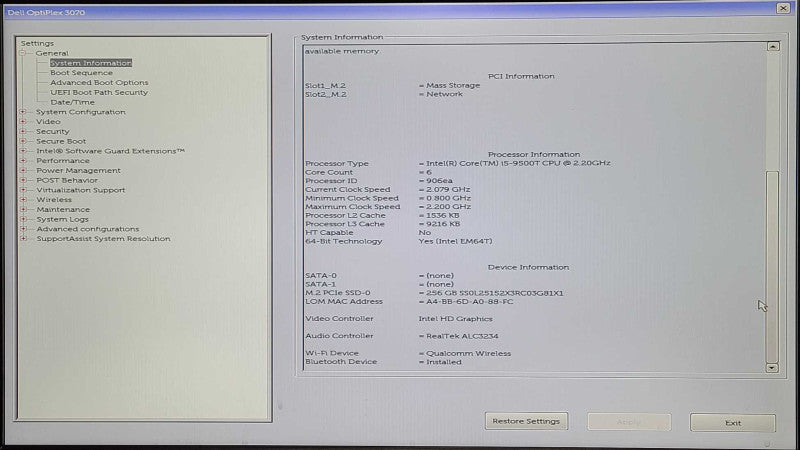
Task: Select the Video category label
Action: click(48, 121)
